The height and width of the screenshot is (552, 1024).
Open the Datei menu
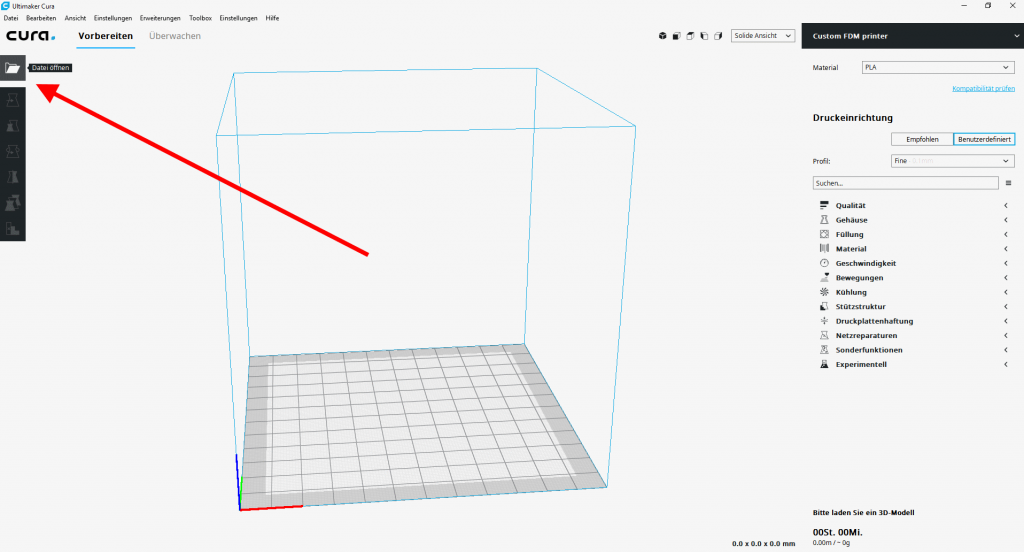(10, 18)
